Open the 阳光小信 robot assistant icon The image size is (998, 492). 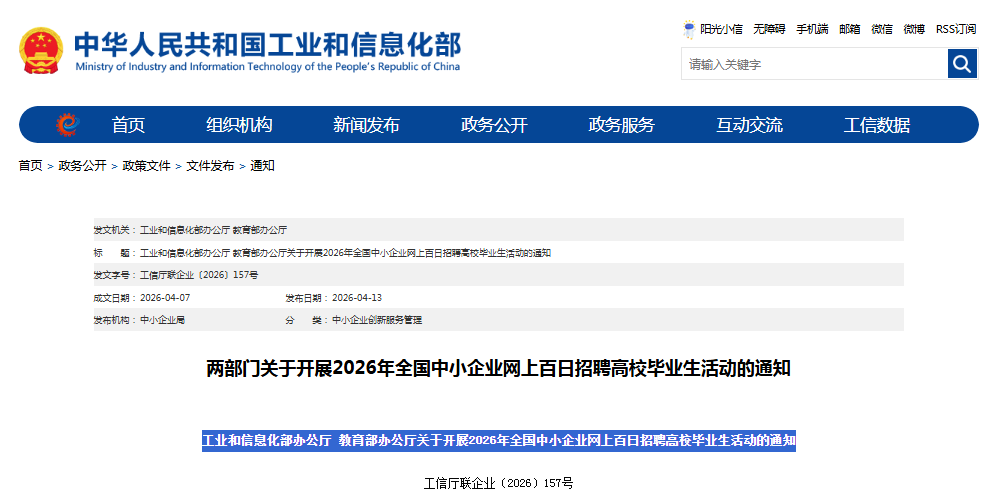[x=689, y=29]
